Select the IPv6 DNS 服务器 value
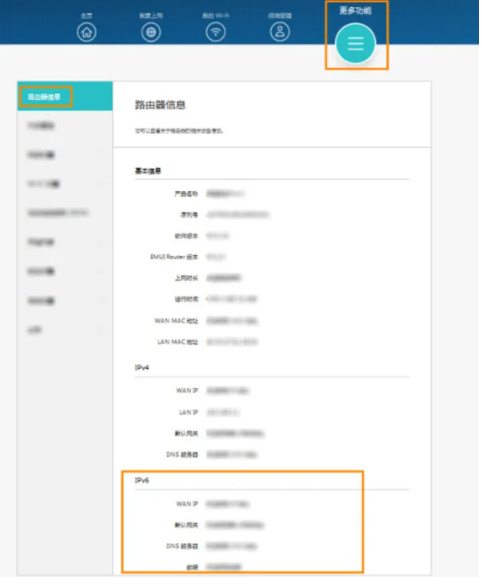482x586 pixels. pos(232,546)
